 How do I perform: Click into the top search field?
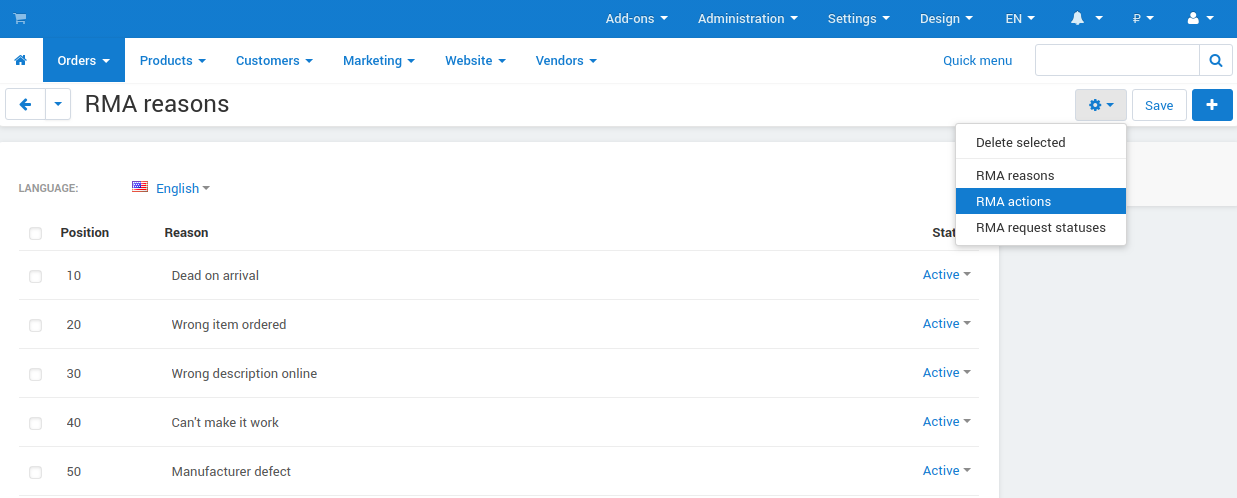tap(1117, 60)
